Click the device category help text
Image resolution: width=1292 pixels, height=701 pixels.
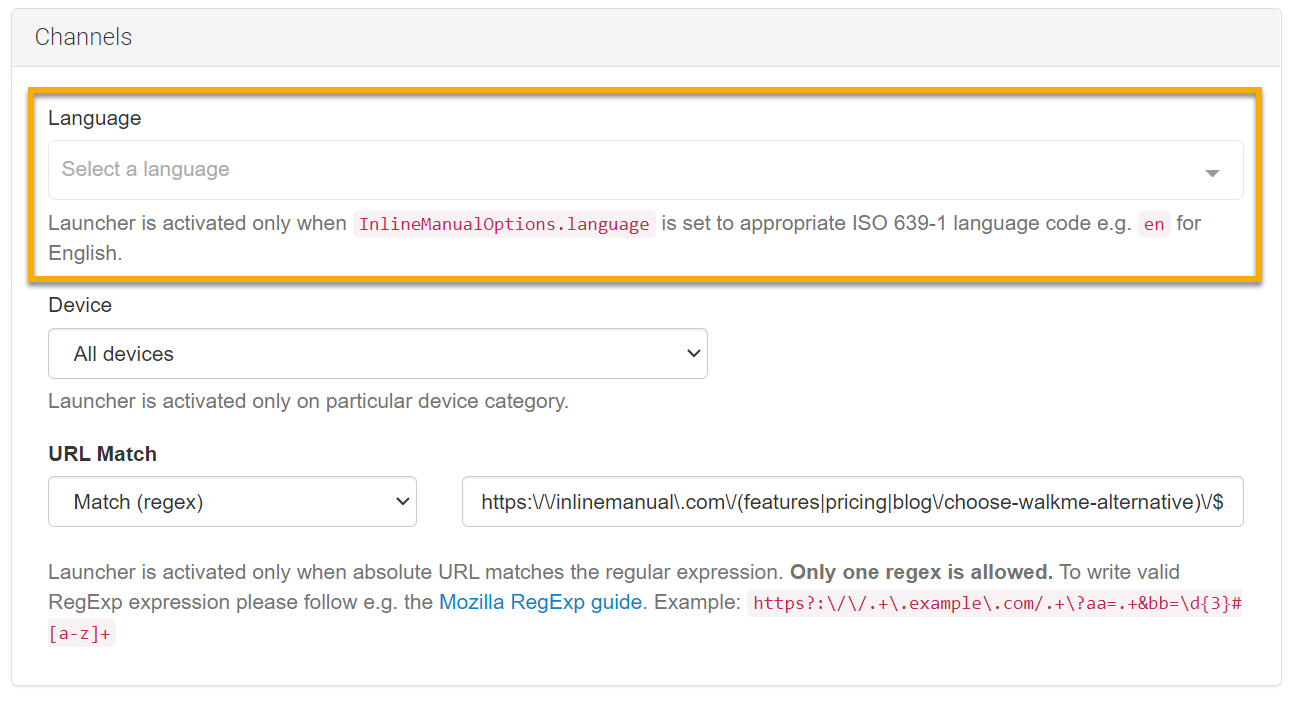coord(308,401)
